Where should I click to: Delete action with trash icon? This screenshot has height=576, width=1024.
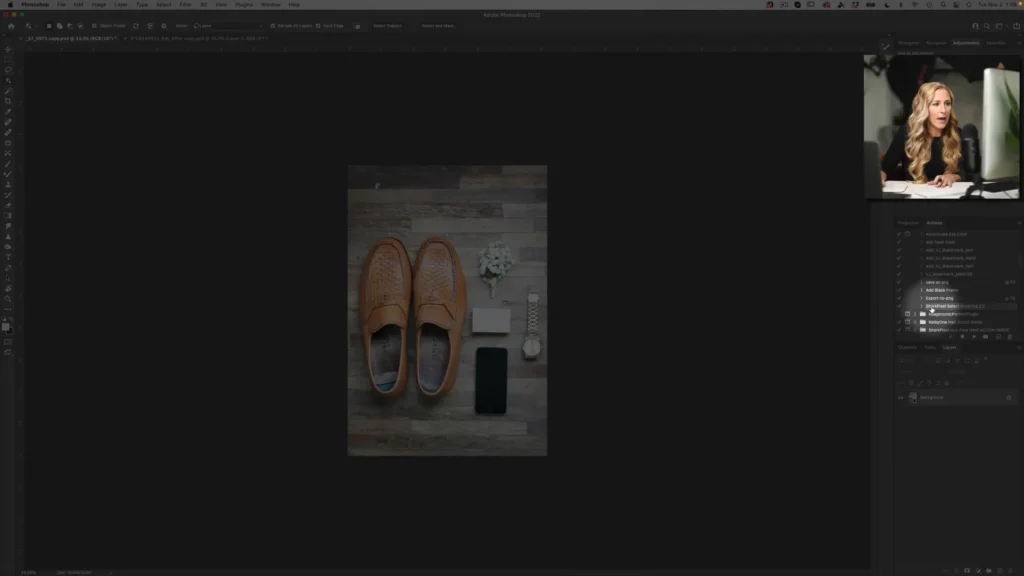[1010, 337]
